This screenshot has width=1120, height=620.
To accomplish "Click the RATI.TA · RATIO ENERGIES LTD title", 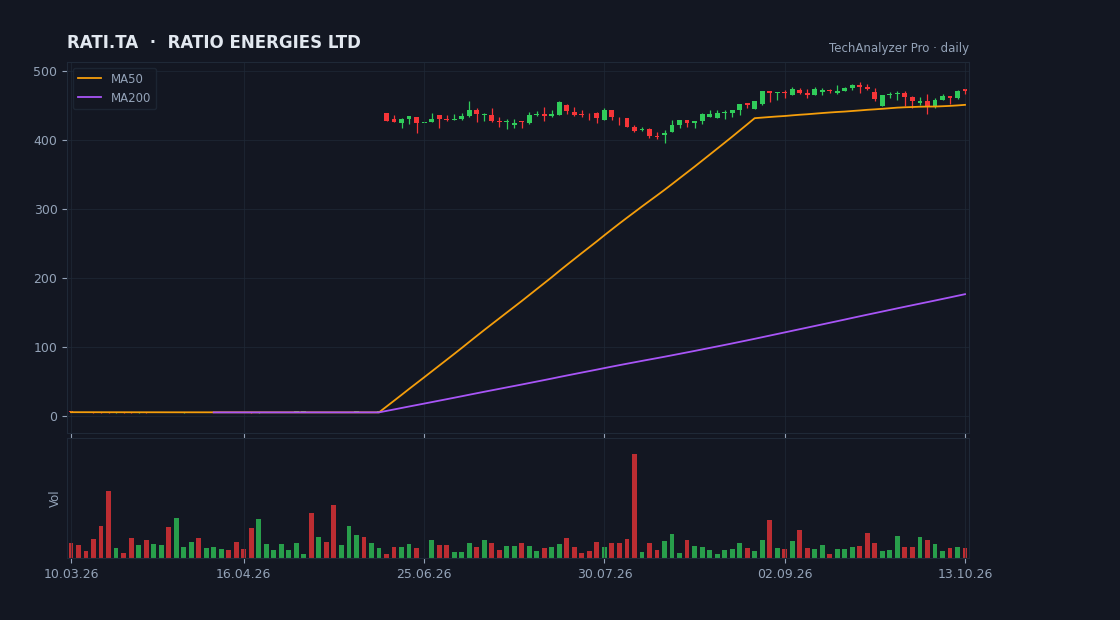I will click(214, 43).
